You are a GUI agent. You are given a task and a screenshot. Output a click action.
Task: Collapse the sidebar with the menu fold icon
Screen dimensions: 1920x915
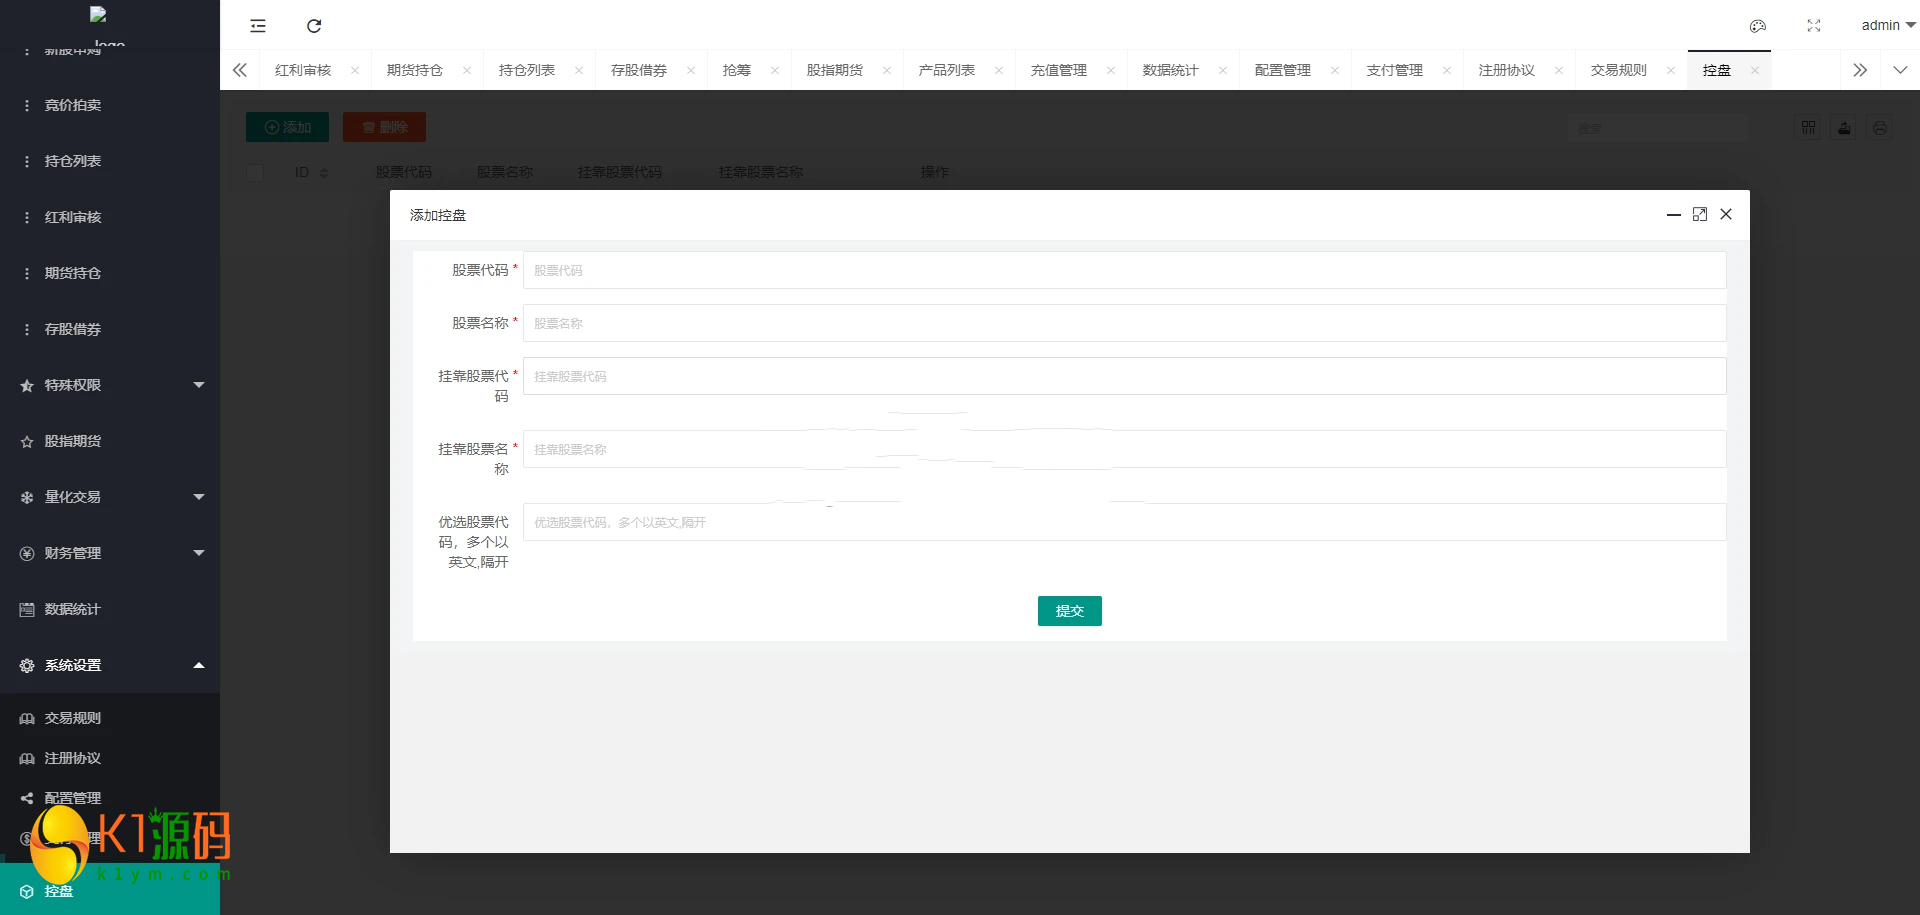pyautogui.click(x=258, y=26)
